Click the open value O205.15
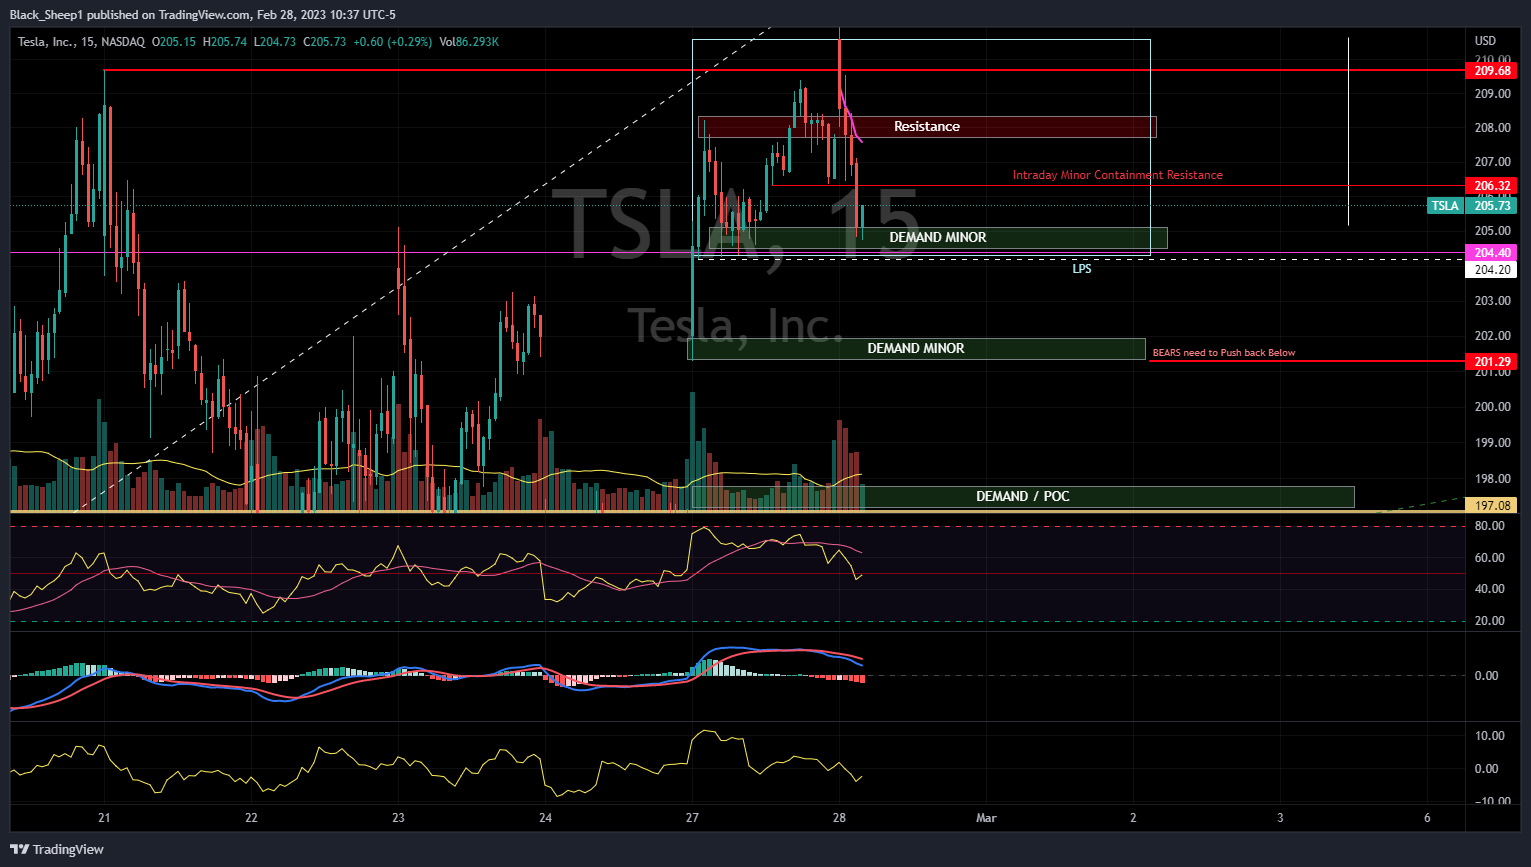The height and width of the screenshot is (867, 1531). [173, 42]
